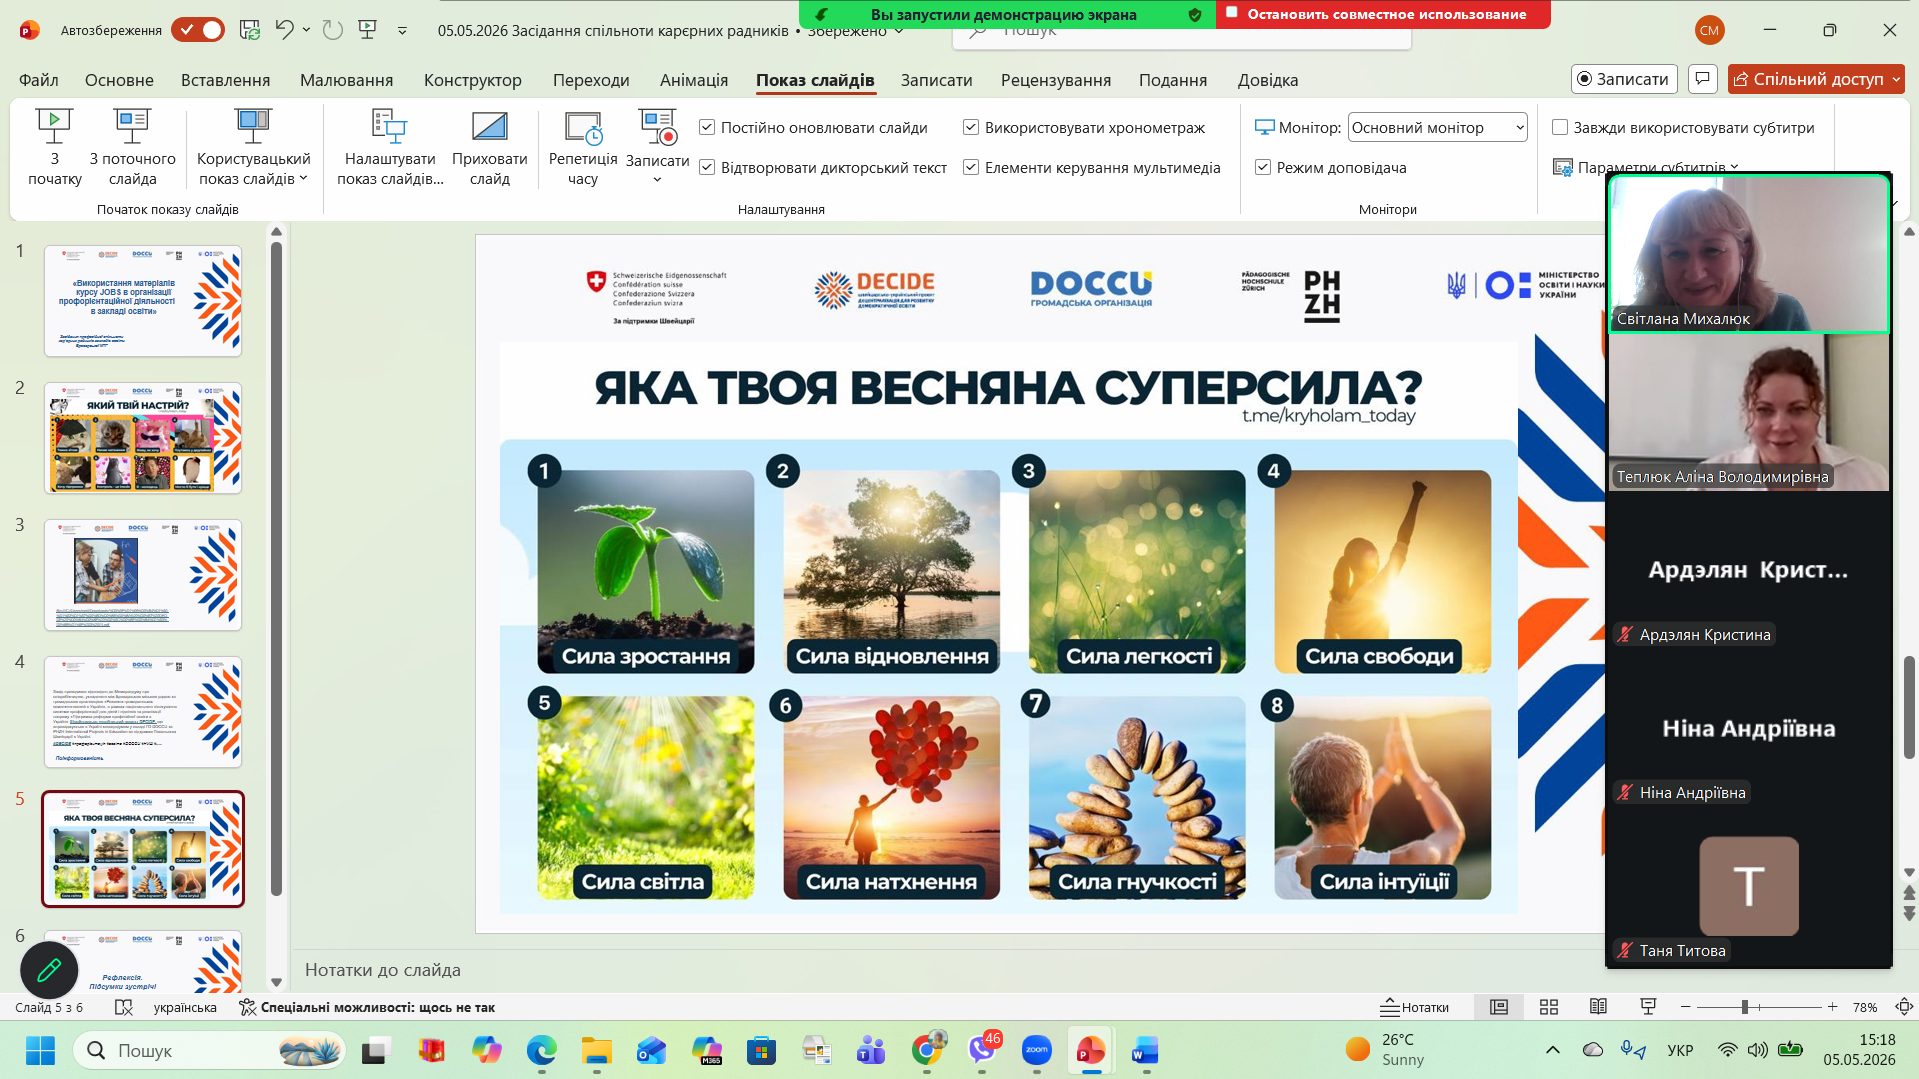Click the Record slideshow icon in ribbon
Image resolution: width=1919 pixels, height=1079 pixels.
point(657,126)
